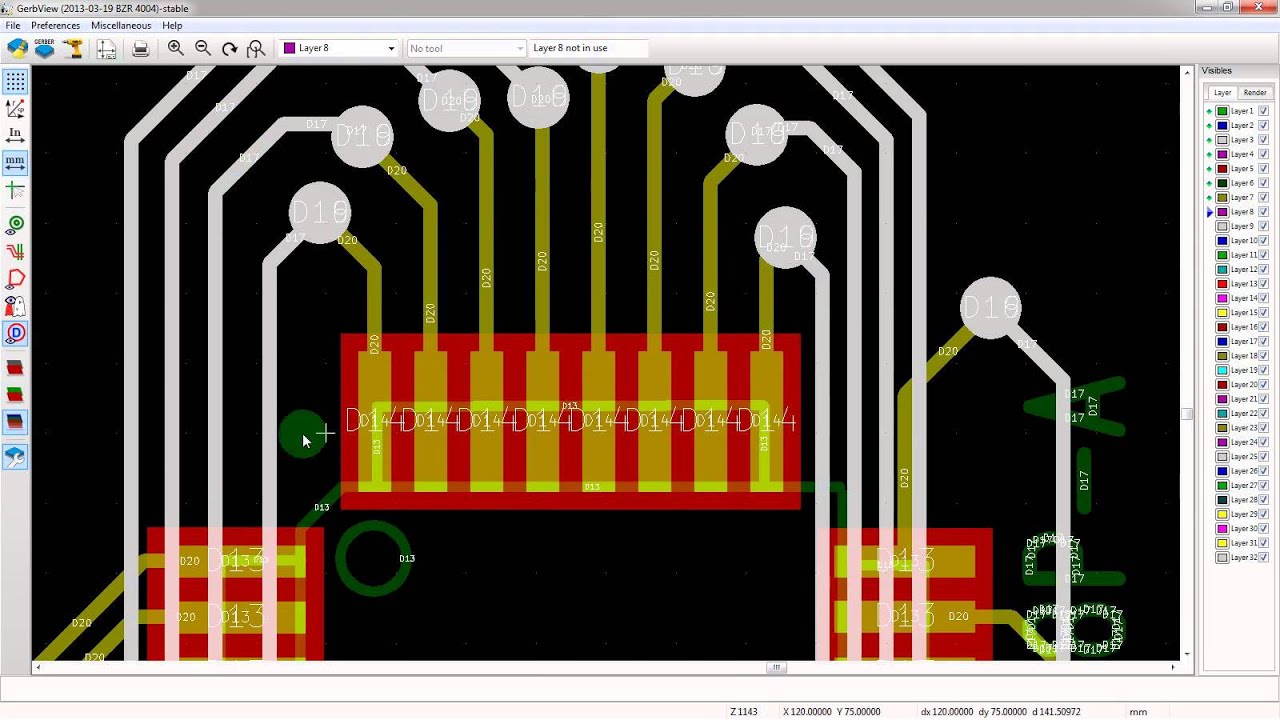Open the Miscellaneous menu
Viewport: 1280px width, 720px height.
(120, 25)
